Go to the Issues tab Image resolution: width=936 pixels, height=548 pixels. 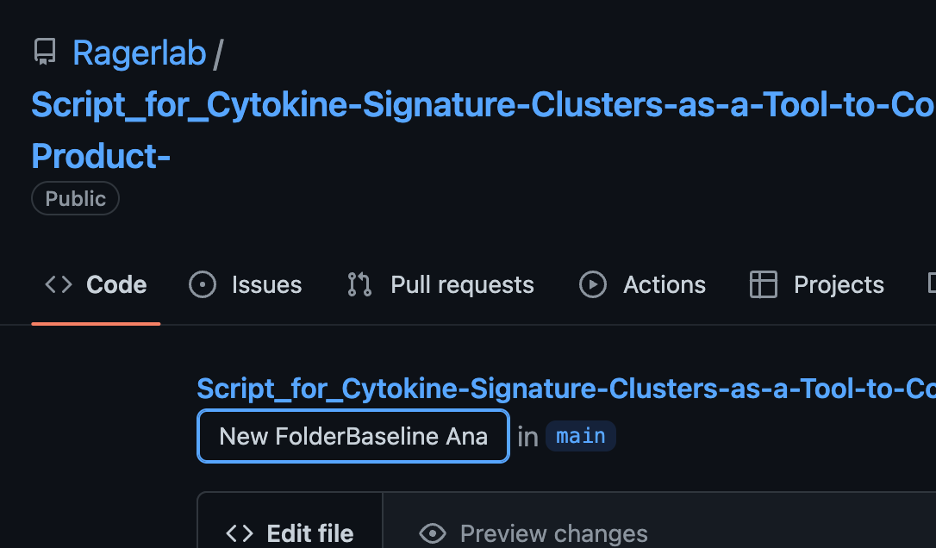pos(266,285)
